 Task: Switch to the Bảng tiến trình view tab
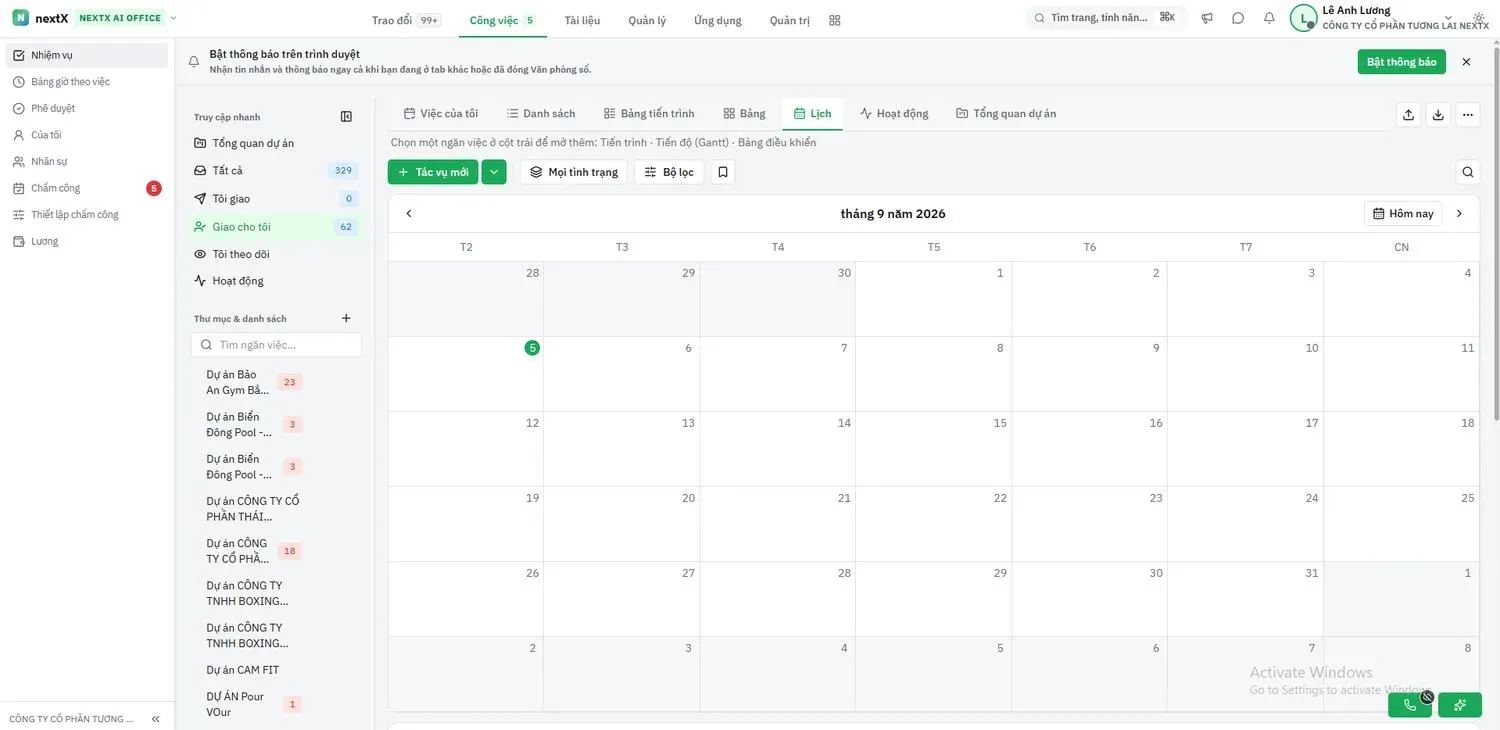coord(649,113)
